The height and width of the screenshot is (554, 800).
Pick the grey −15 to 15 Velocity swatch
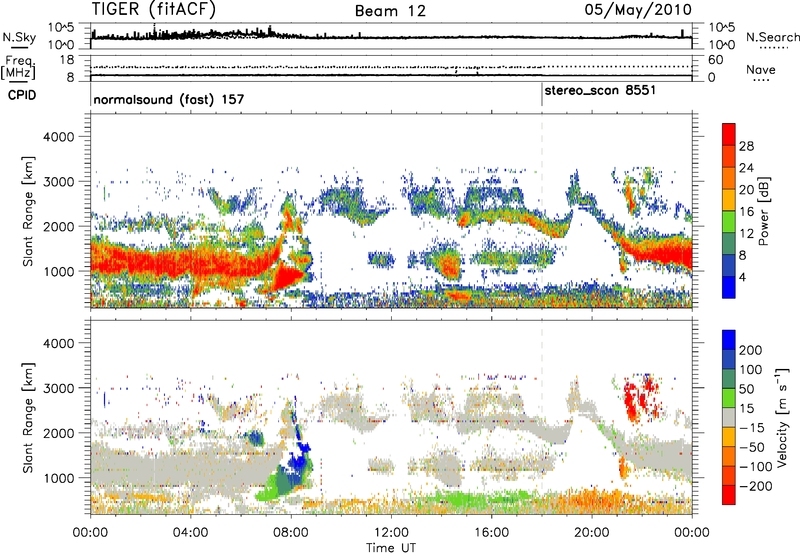pos(729,418)
